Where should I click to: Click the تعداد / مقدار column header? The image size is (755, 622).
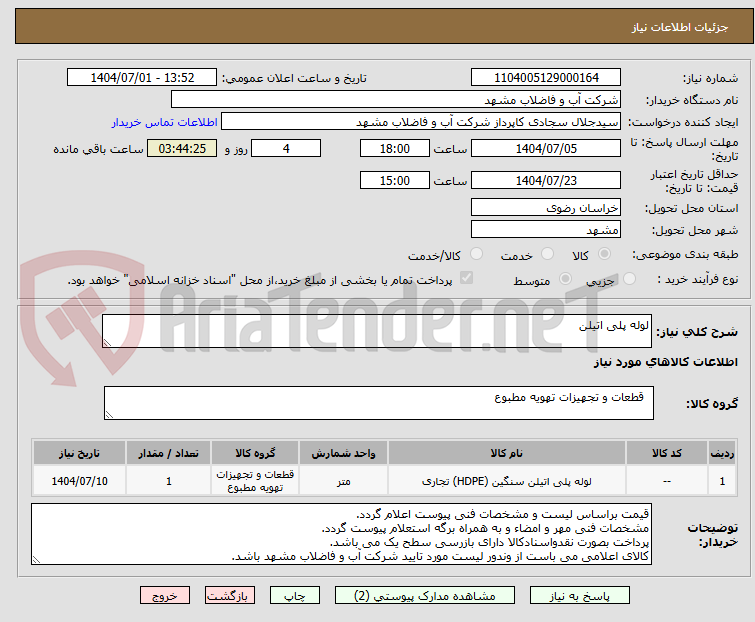[x=169, y=453]
